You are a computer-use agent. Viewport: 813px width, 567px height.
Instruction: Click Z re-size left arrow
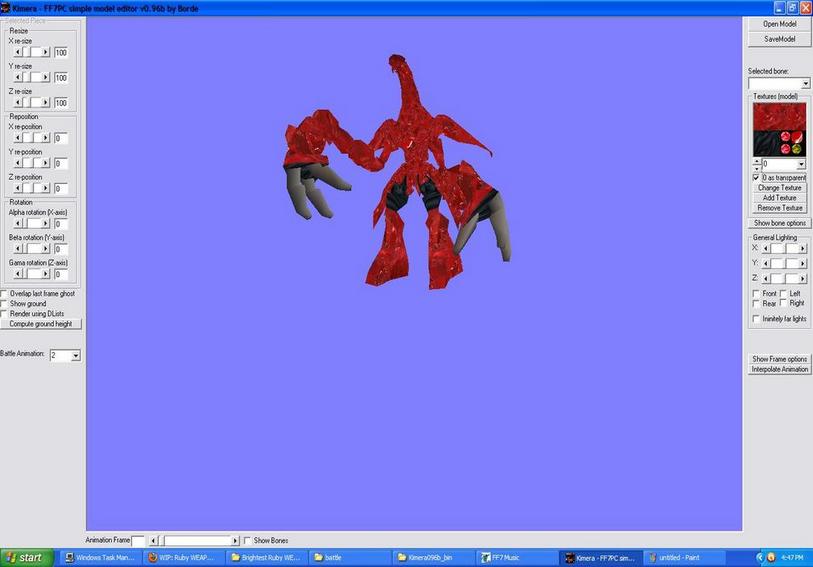[x=18, y=103]
